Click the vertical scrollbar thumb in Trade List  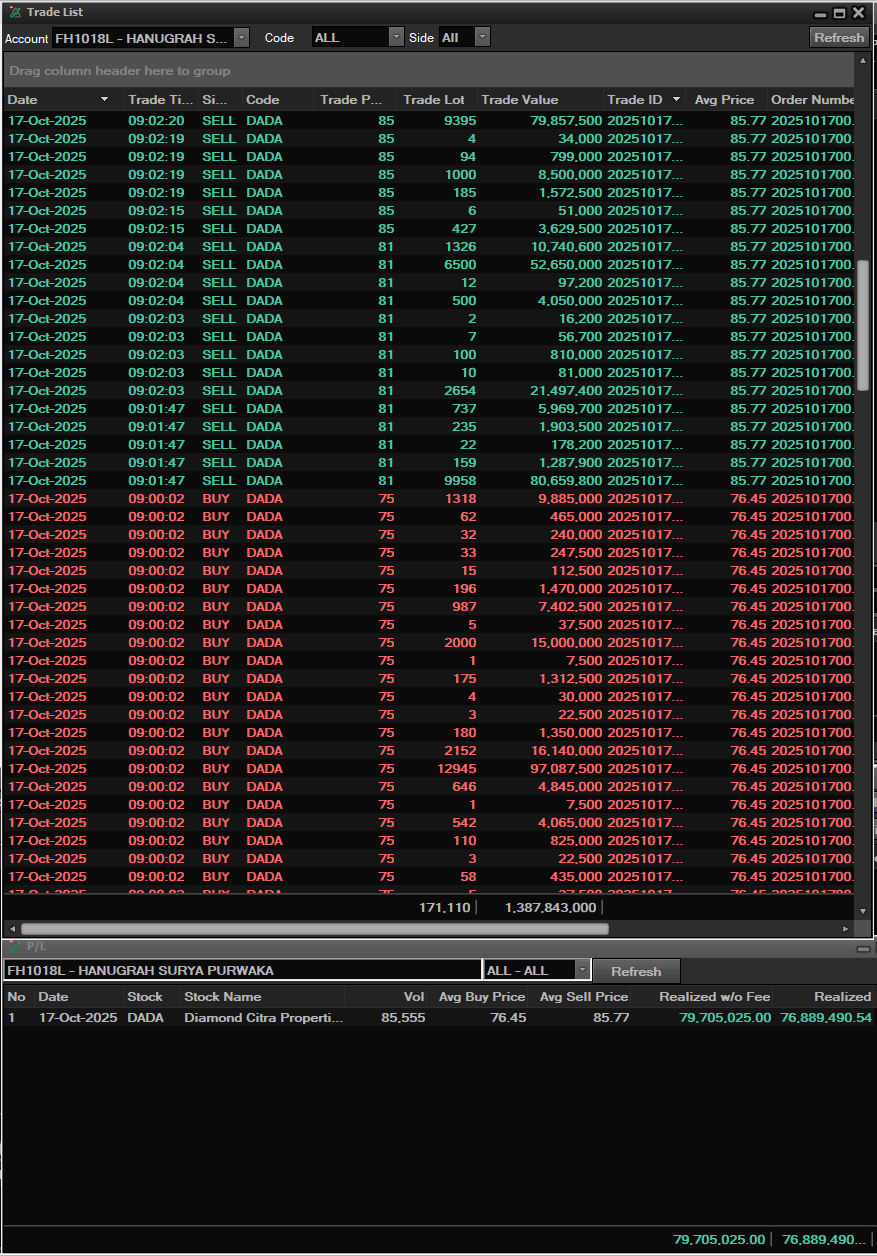863,325
